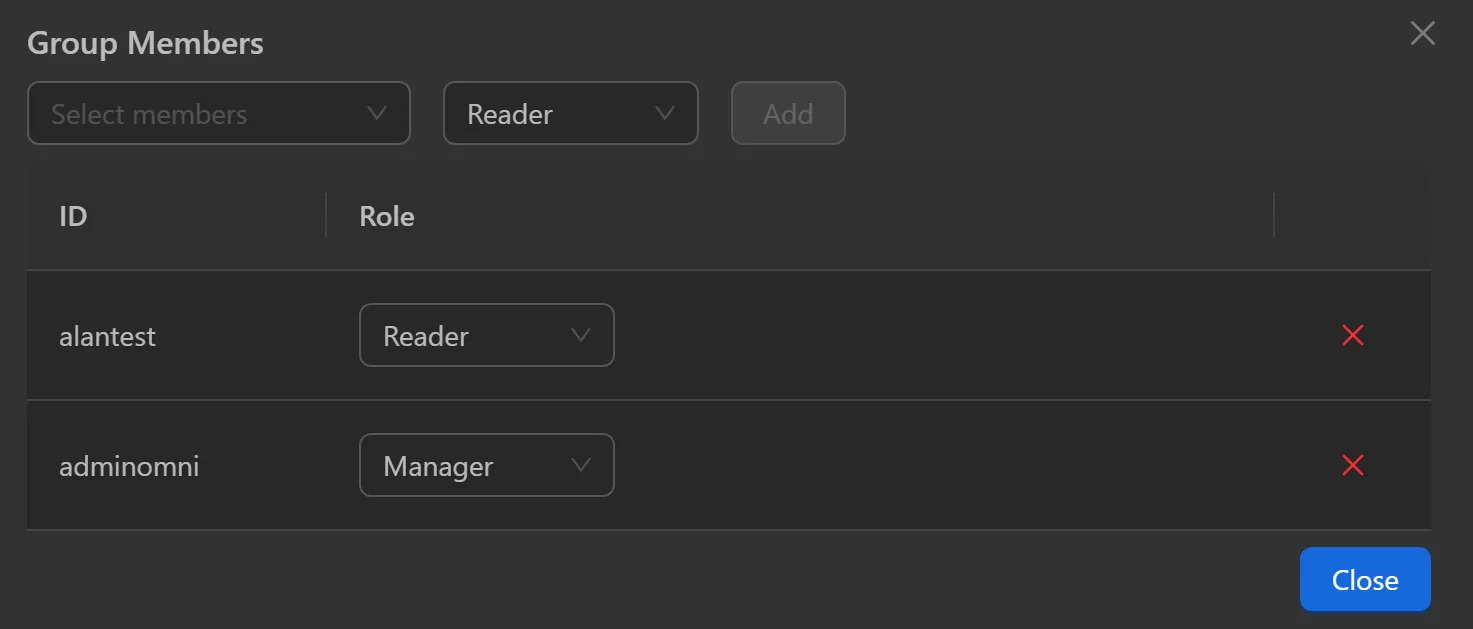Click the chevron on the Select members box

377,113
